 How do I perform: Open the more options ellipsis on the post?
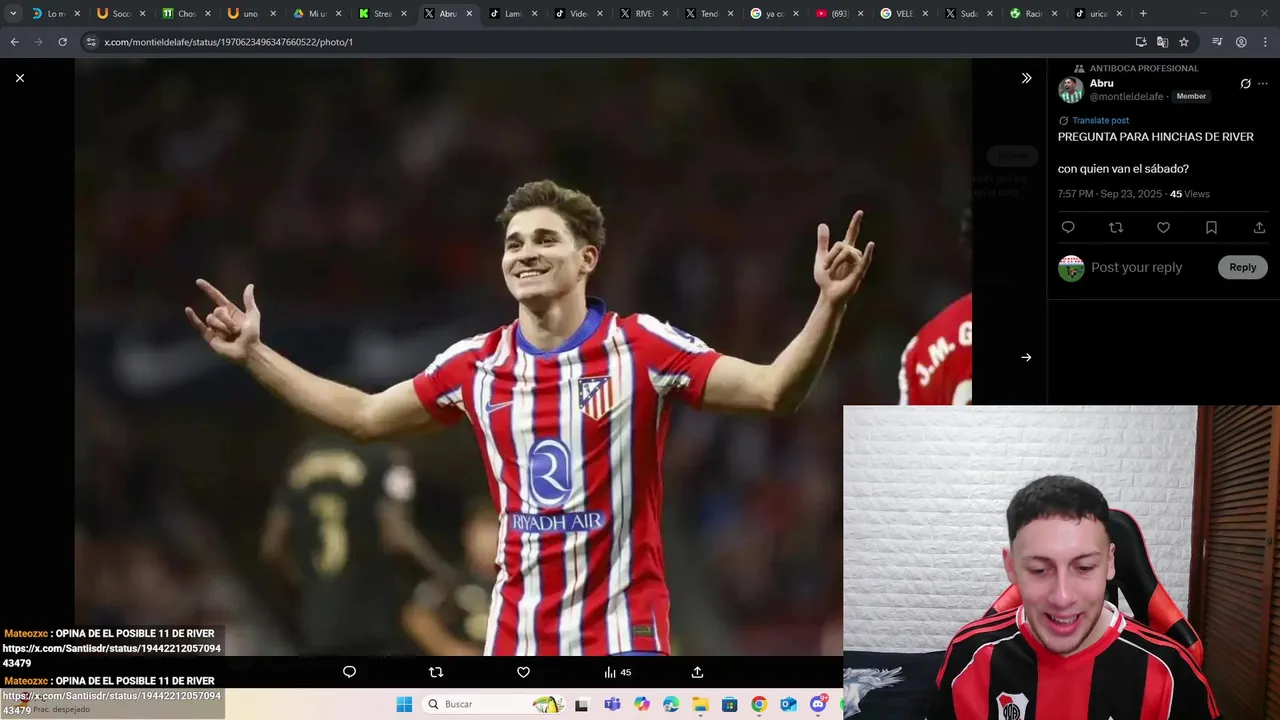(x=1263, y=84)
